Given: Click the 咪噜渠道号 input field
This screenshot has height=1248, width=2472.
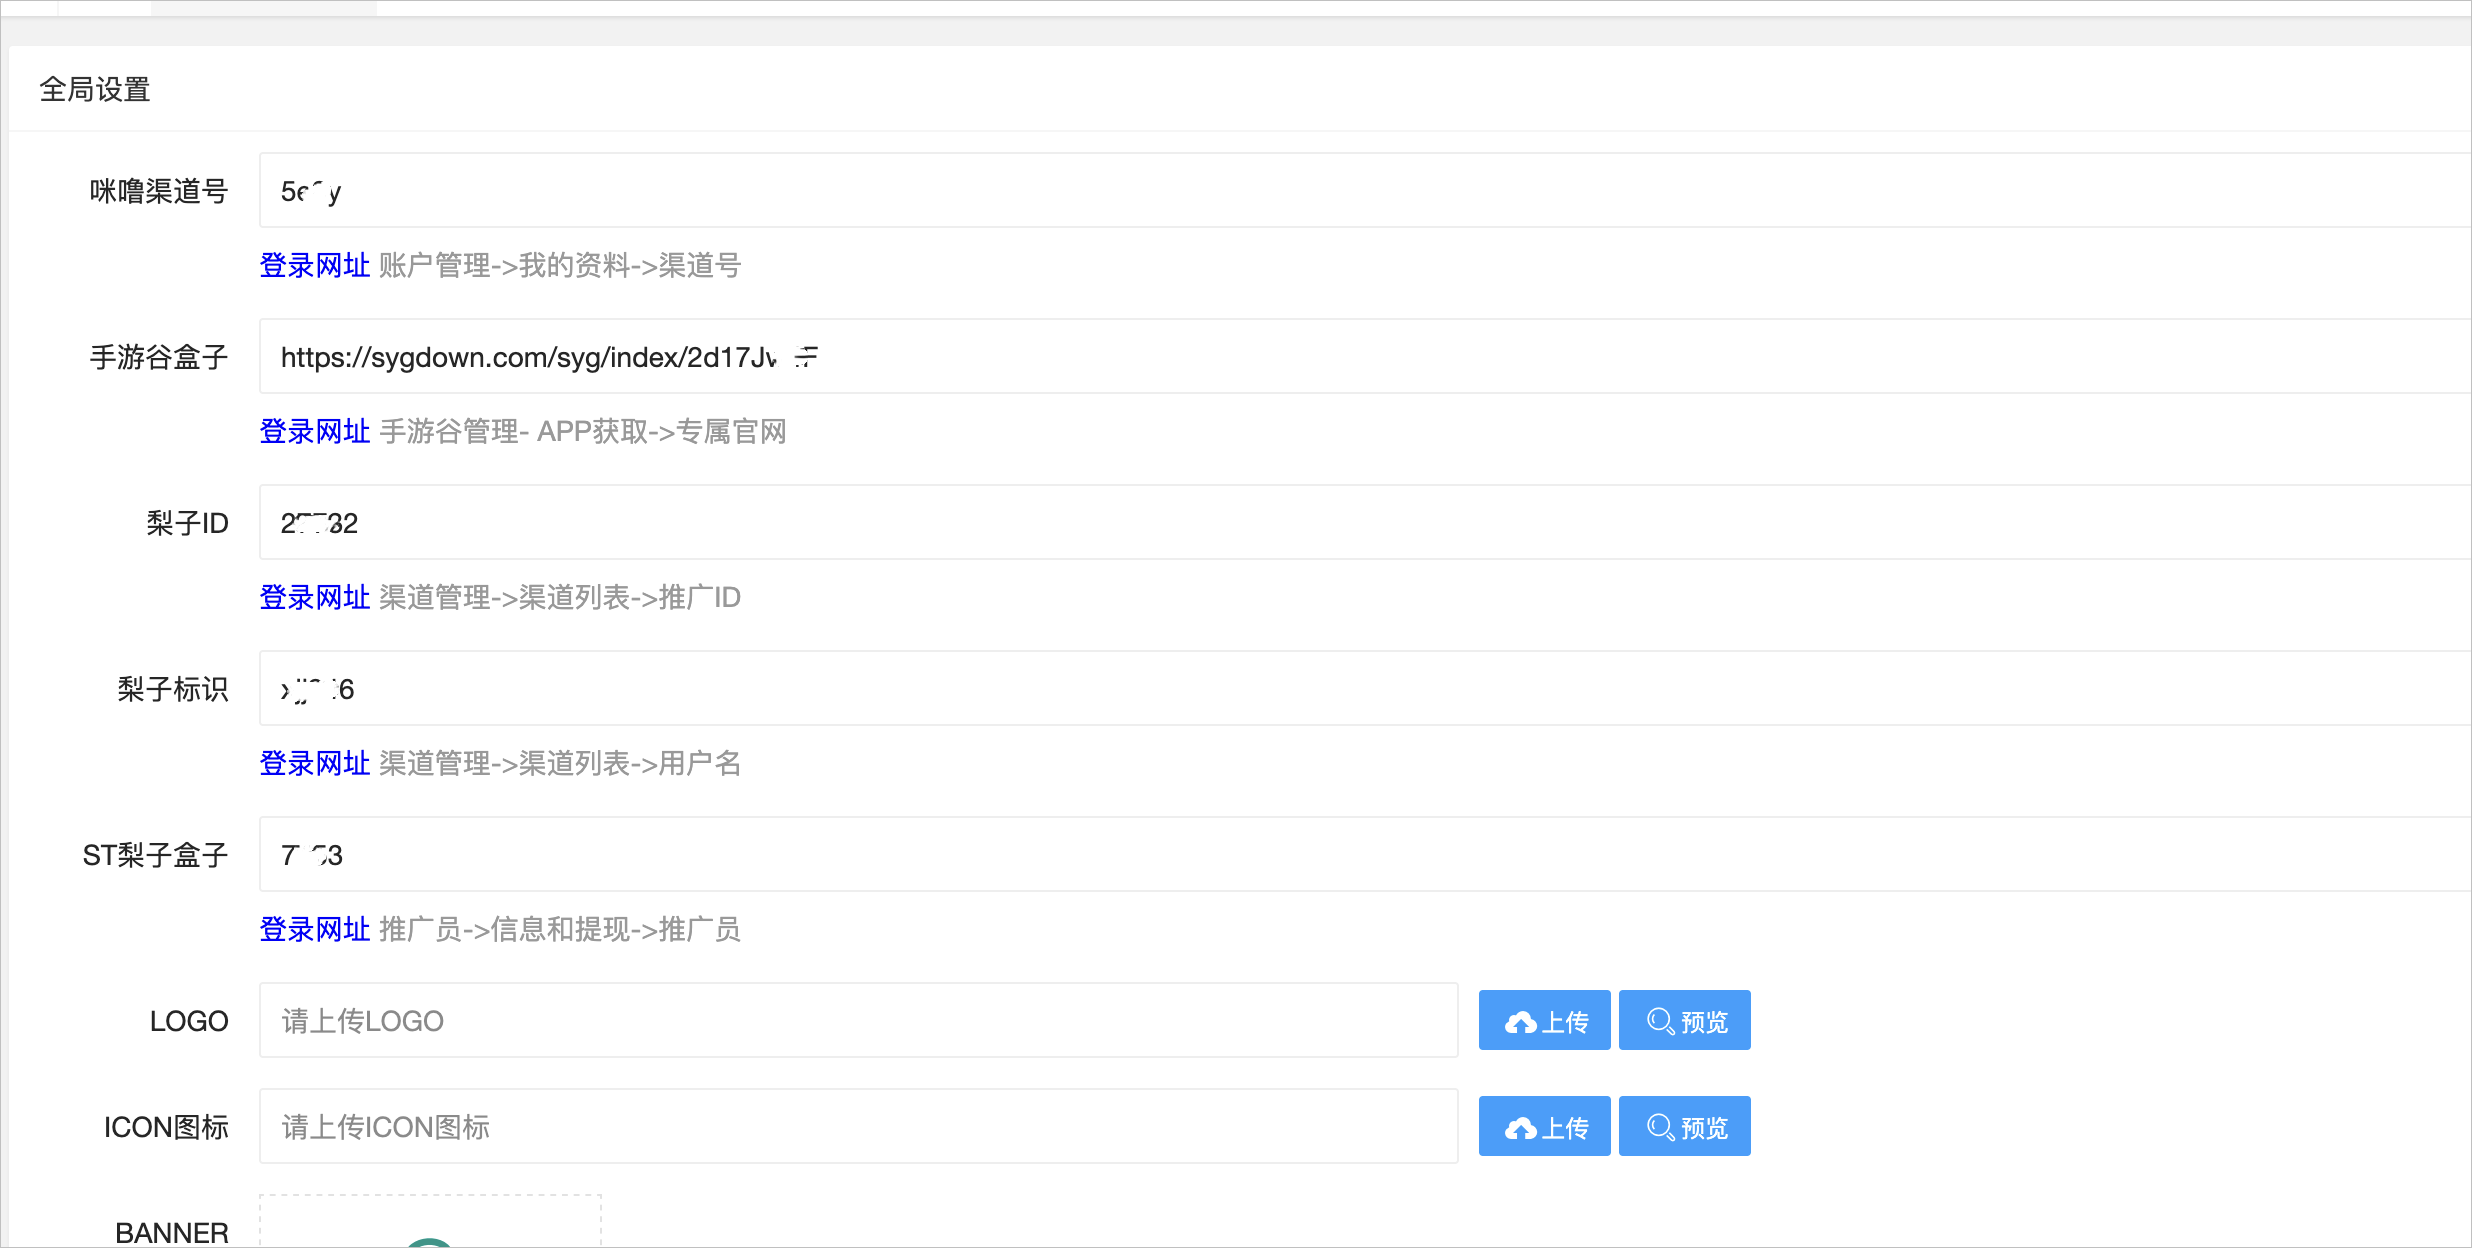Looking at the screenshot, I should pos(1365,190).
